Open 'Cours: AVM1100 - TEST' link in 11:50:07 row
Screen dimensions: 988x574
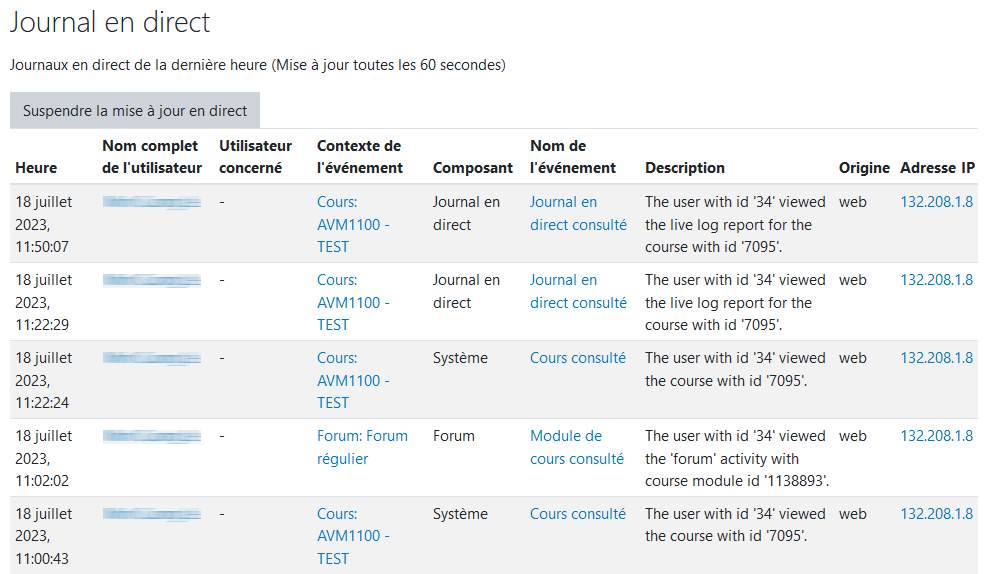coord(353,224)
